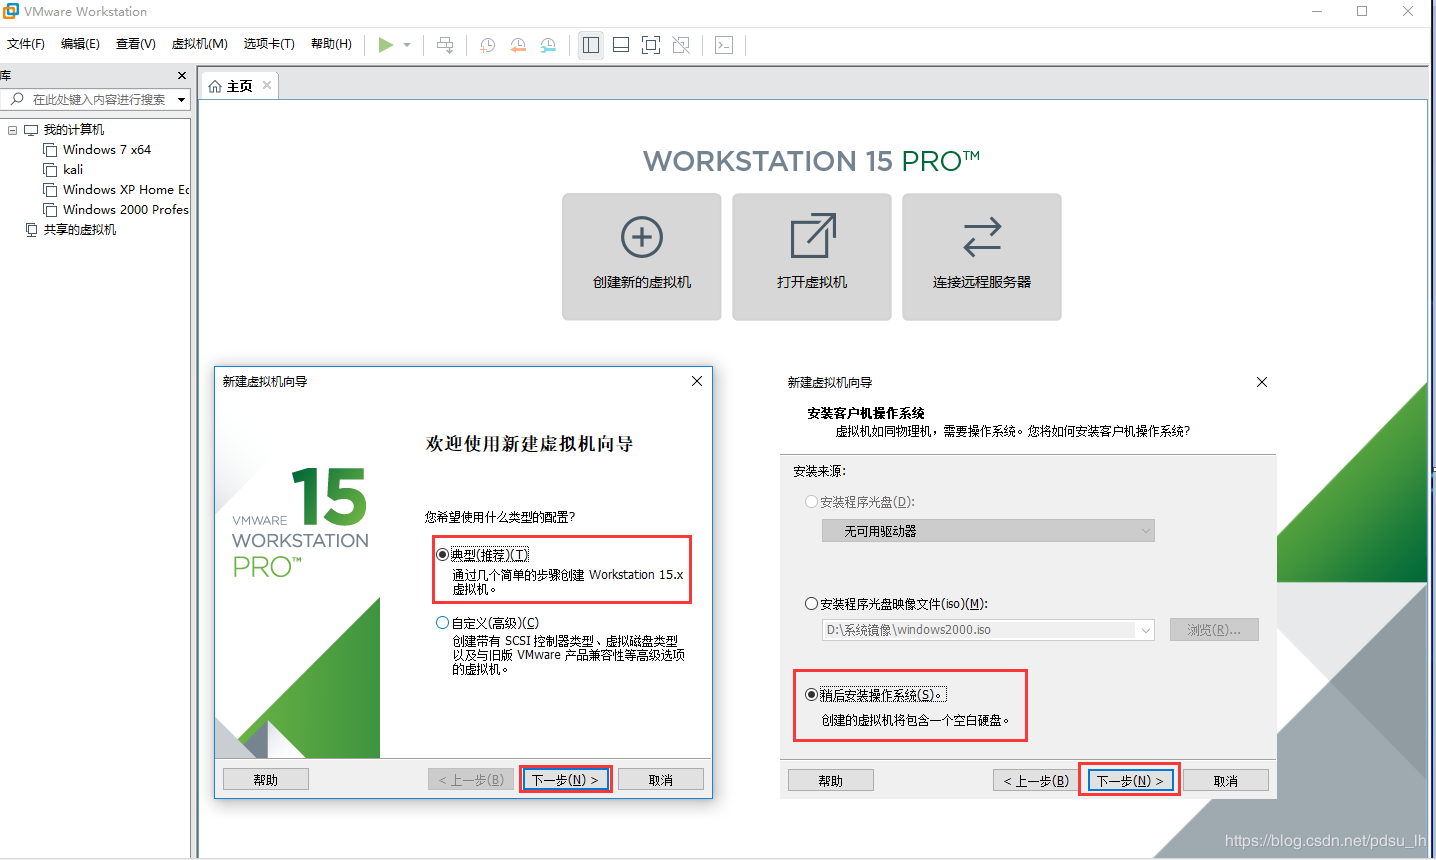Open the snapshot manager wrench icon

548,45
